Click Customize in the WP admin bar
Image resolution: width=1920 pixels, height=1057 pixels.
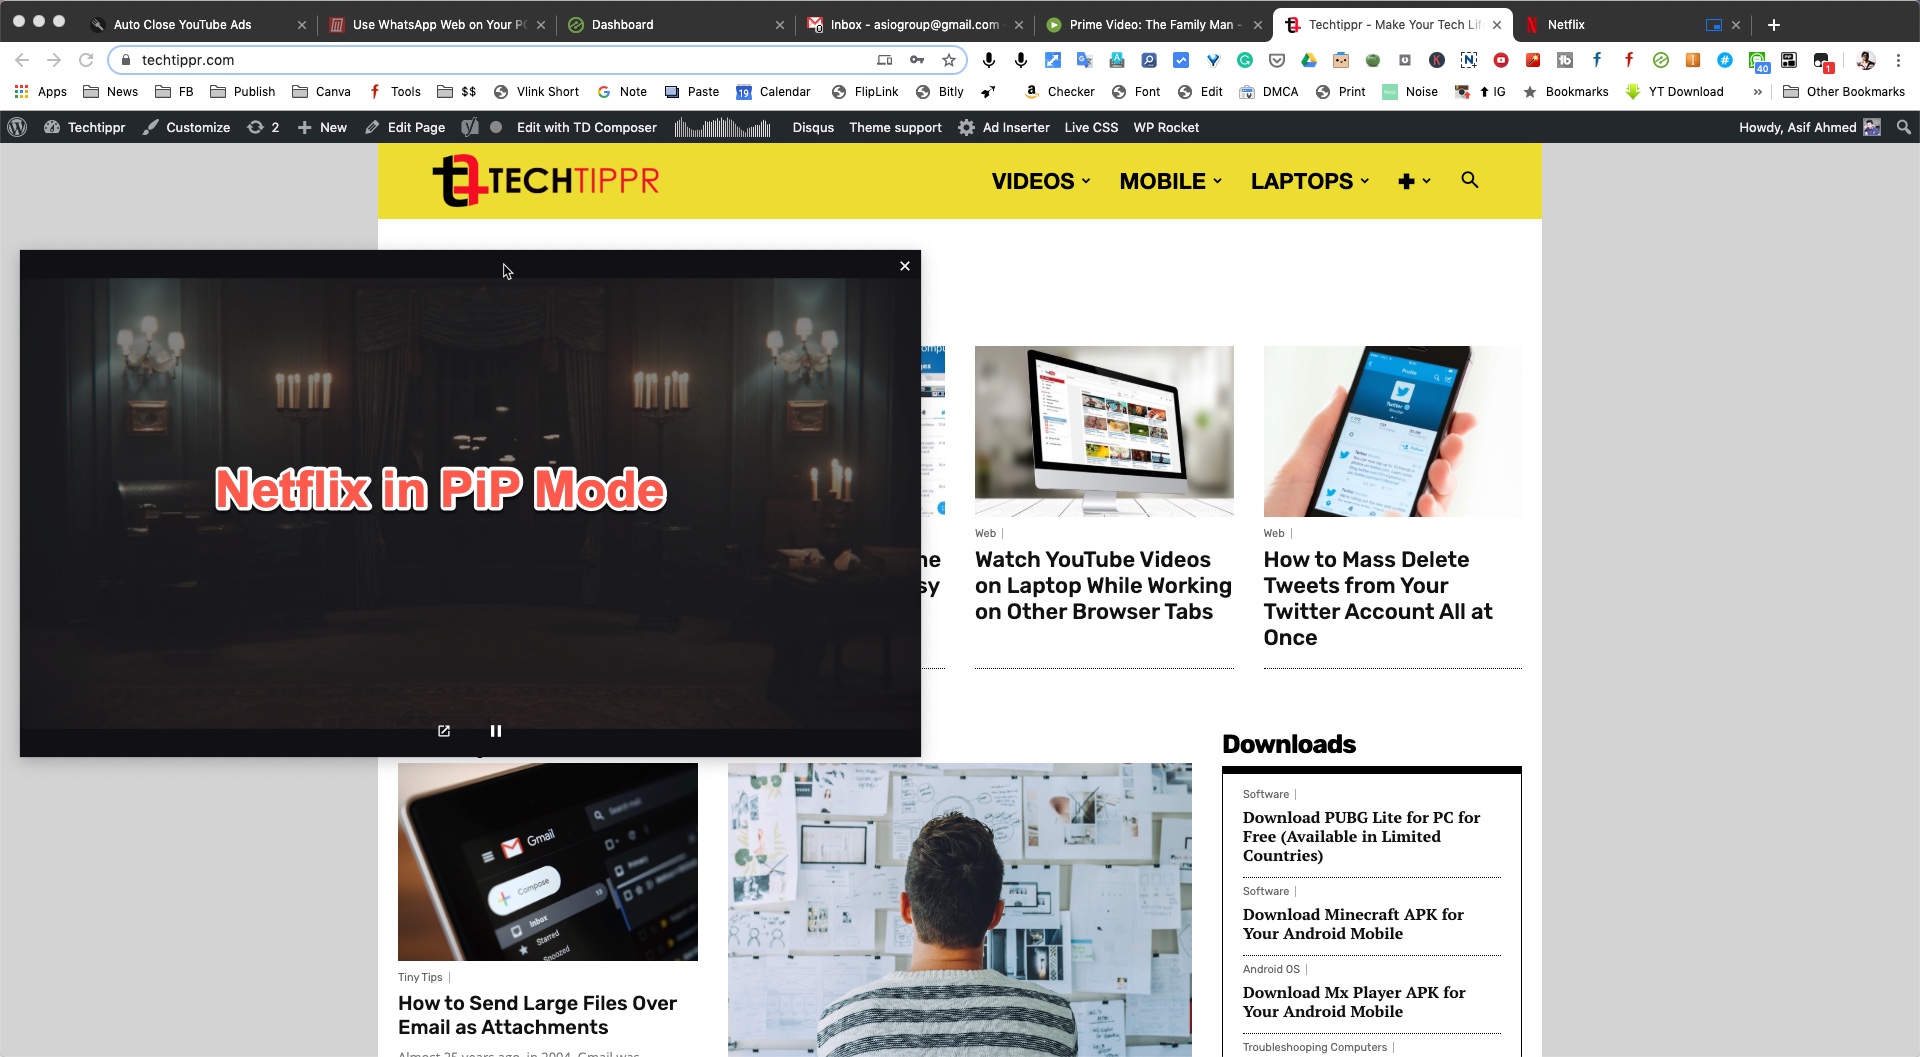(x=186, y=127)
